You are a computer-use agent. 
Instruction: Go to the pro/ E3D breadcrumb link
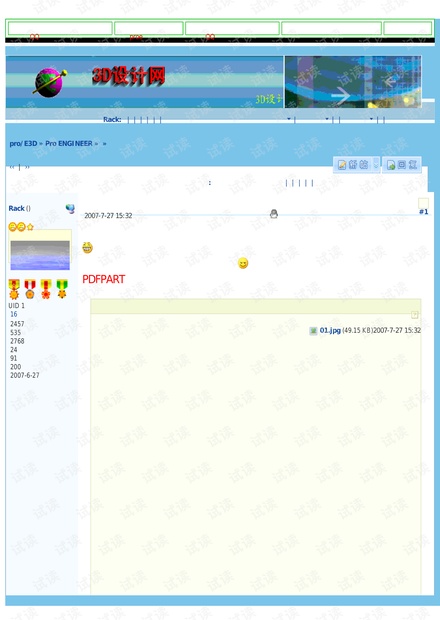click(23, 144)
